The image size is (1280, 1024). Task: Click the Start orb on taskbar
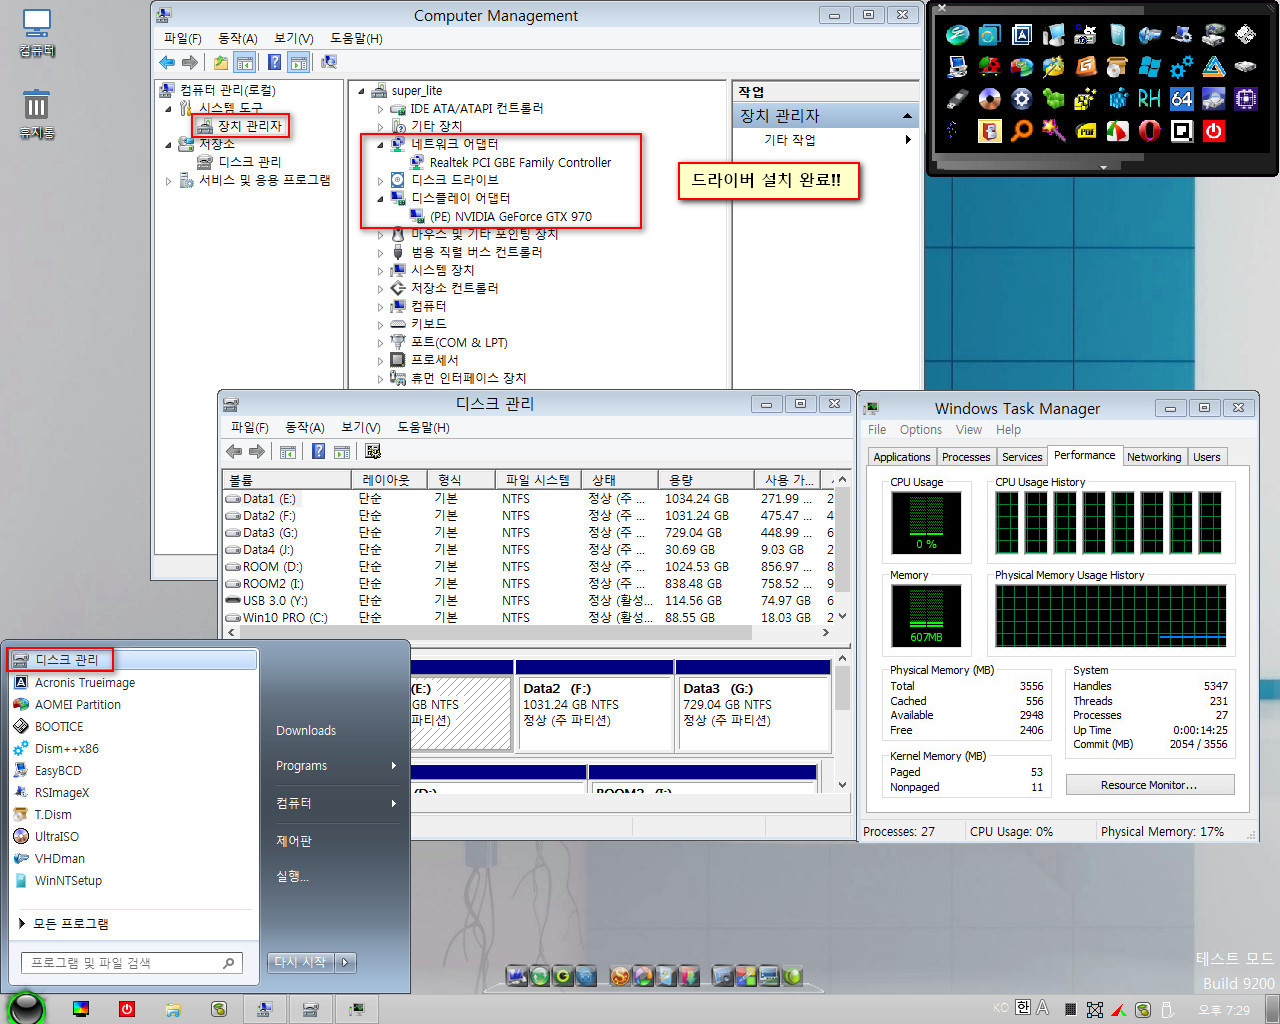[27, 1008]
